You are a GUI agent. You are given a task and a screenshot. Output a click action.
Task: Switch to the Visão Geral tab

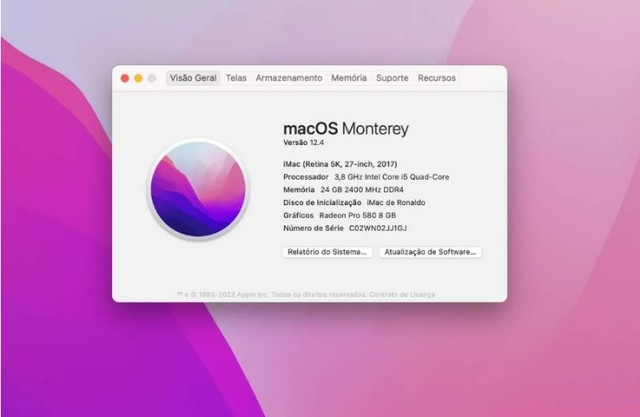coord(193,78)
